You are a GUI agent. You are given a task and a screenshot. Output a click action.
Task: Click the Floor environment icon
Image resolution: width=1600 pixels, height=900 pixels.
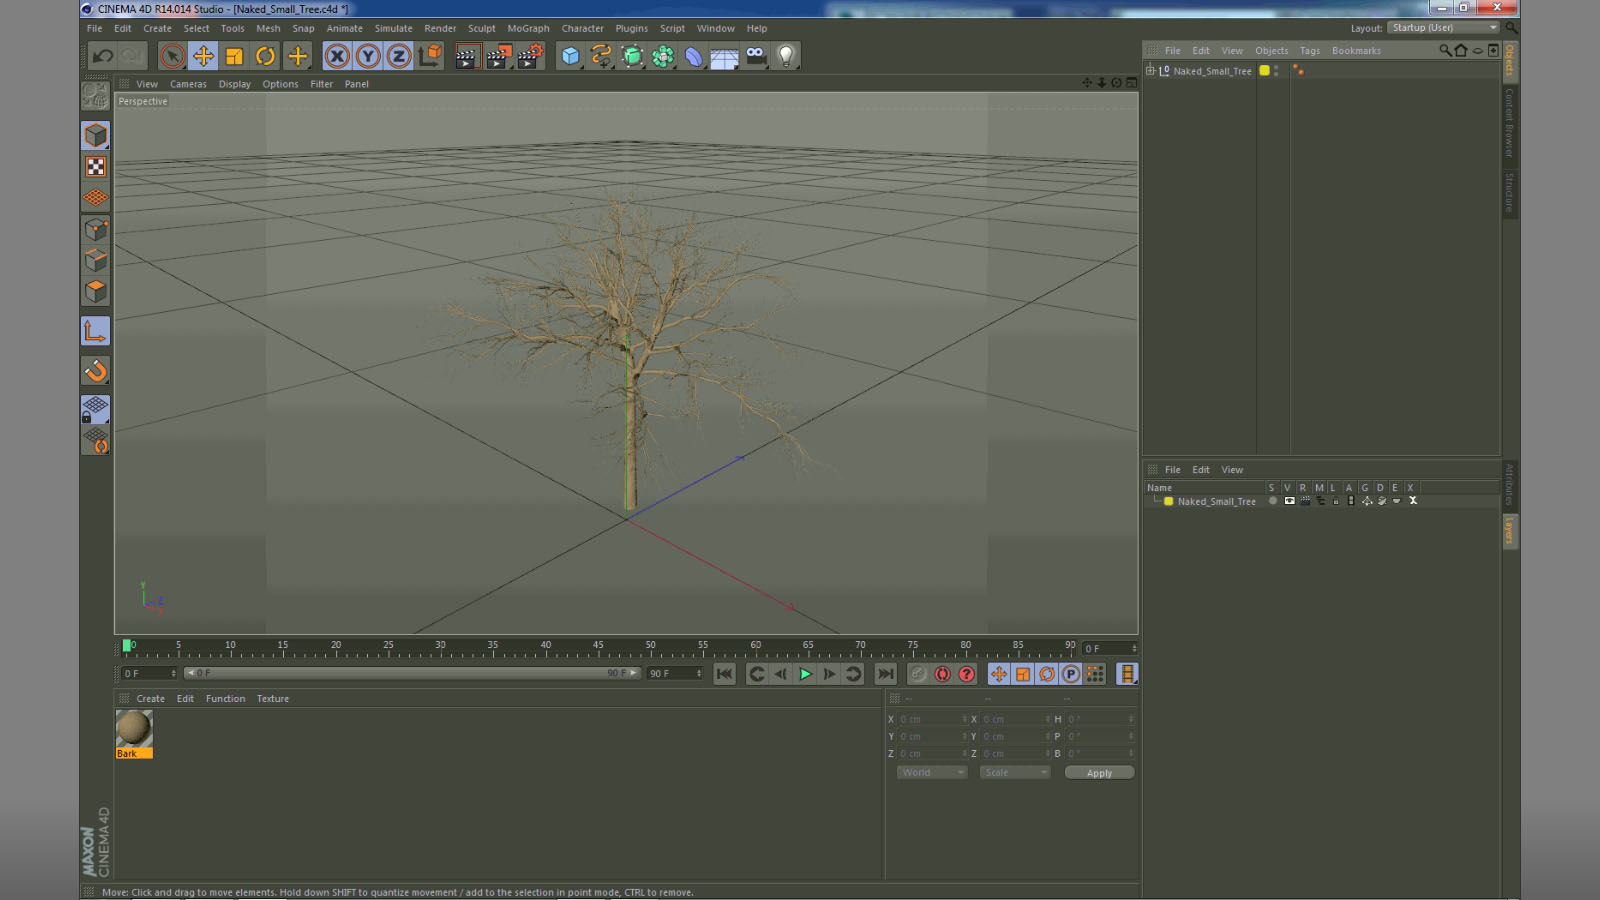tap(724, 57)
